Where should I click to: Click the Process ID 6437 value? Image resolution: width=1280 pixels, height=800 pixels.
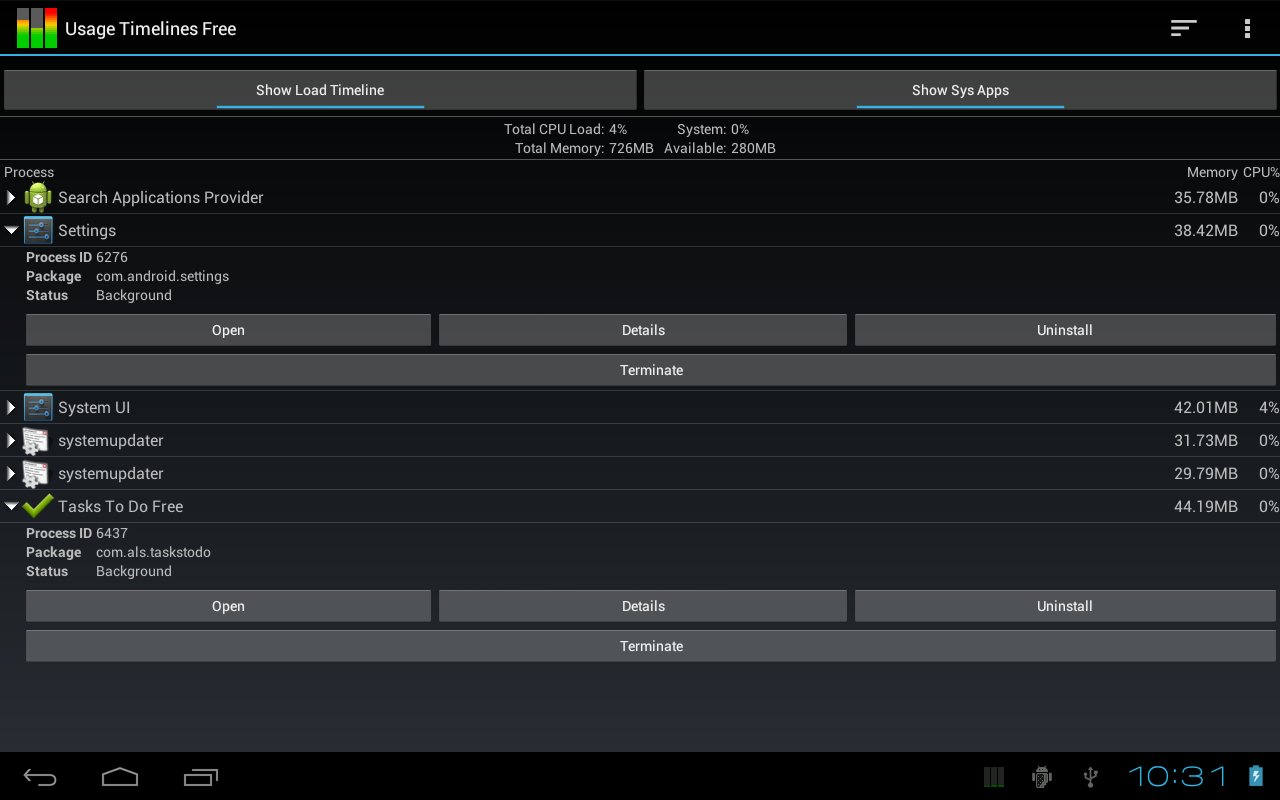pos(112,533)
